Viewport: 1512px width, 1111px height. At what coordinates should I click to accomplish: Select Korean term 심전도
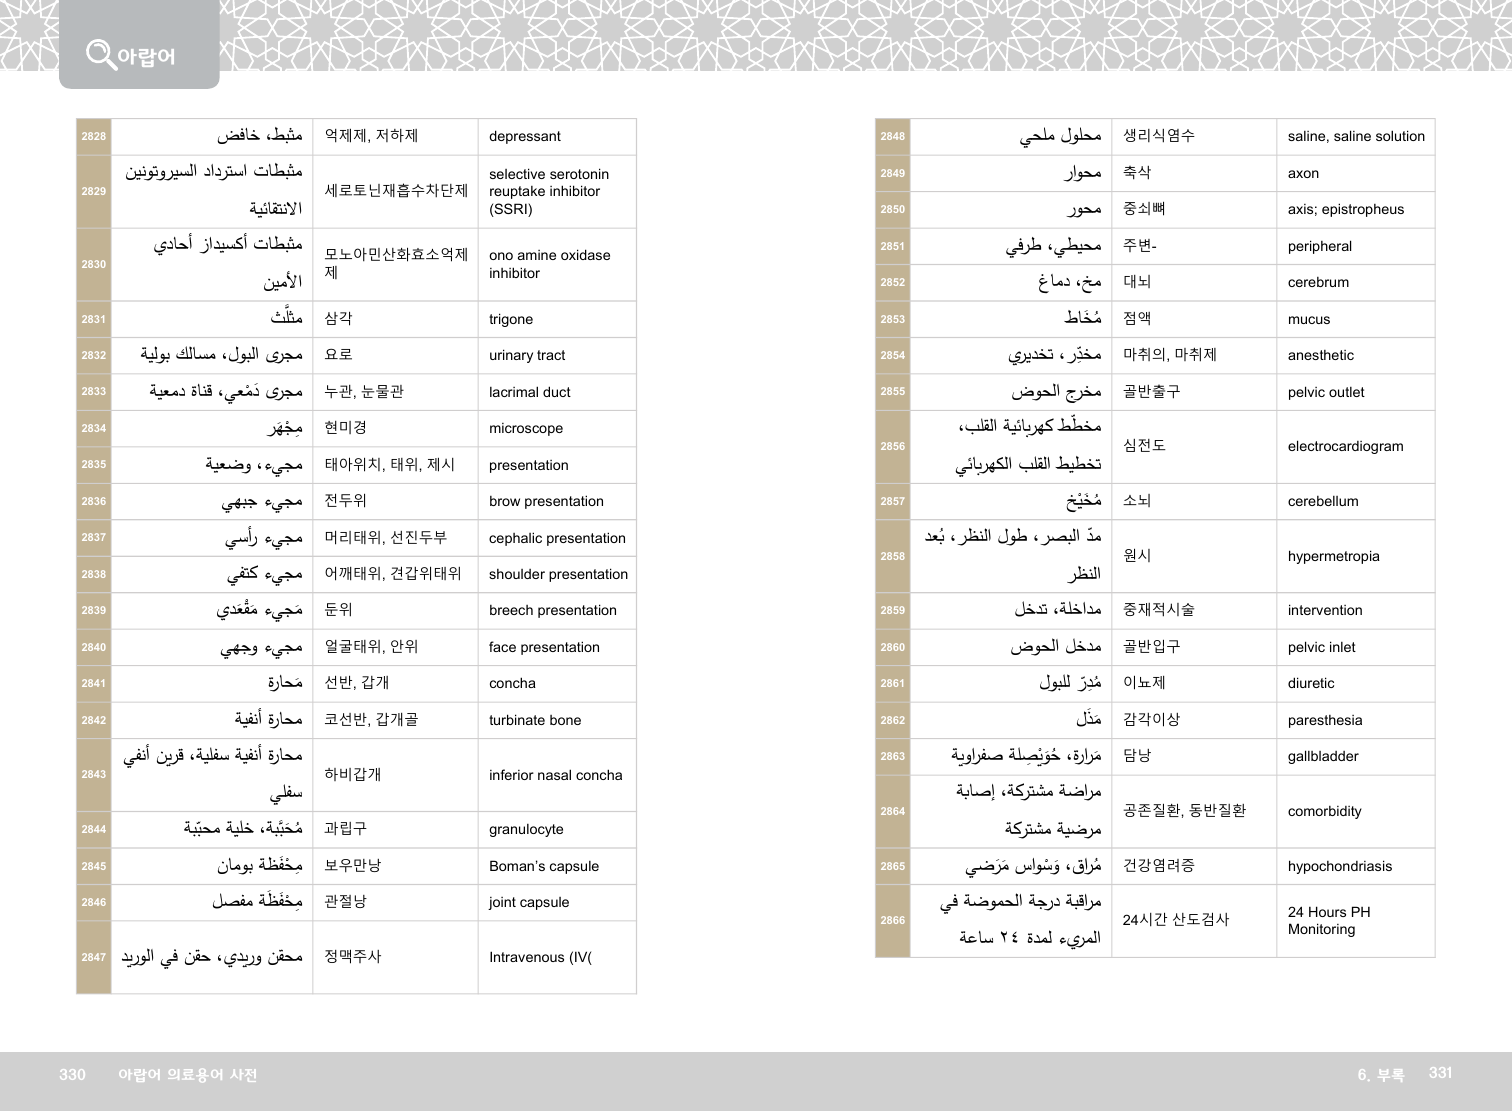point(1144,446)
